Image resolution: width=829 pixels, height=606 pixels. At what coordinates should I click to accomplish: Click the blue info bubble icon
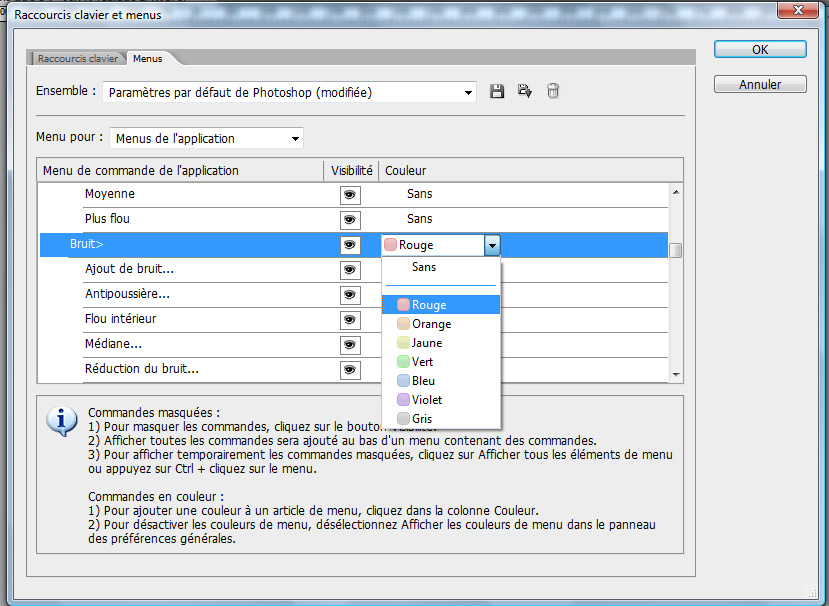click(x=61, y=421)
